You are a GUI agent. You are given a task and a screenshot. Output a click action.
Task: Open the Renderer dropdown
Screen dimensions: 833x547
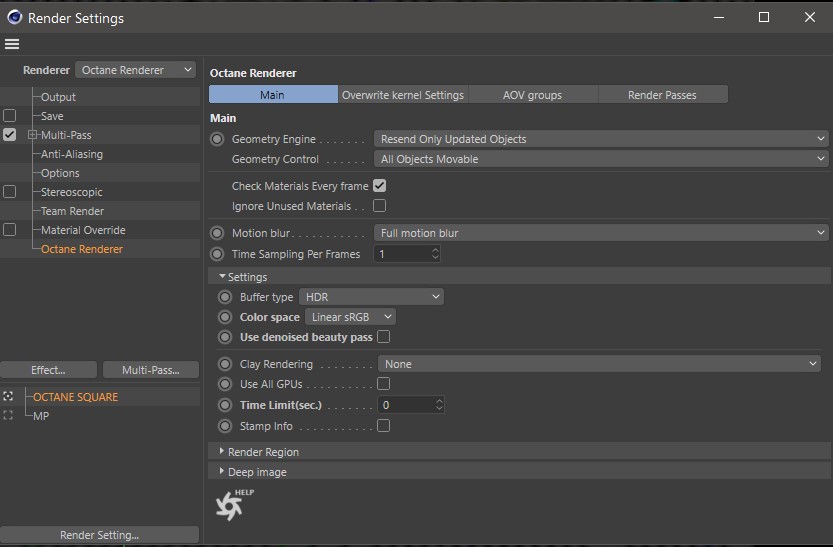[136, 70]
